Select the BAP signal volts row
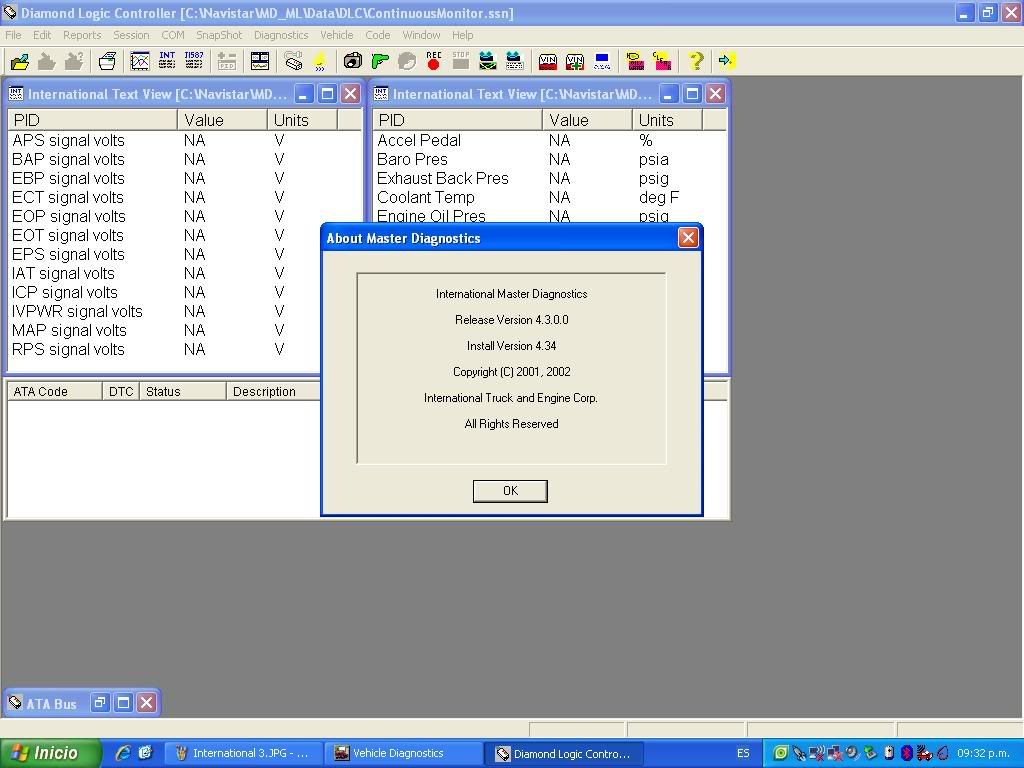Image resolution: width=1024 pixels, height=768 pixels. coord(185,159)
